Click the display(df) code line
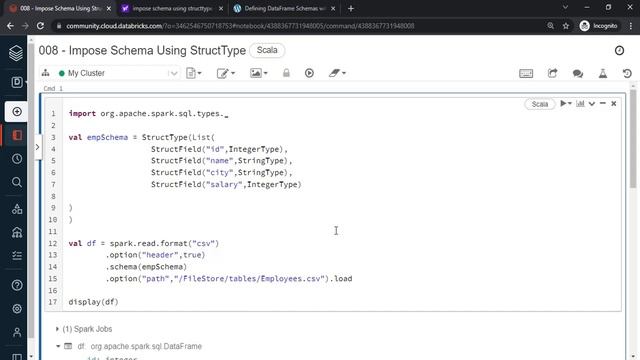This screenshot has height=360, width=640. tap(93, 302)
